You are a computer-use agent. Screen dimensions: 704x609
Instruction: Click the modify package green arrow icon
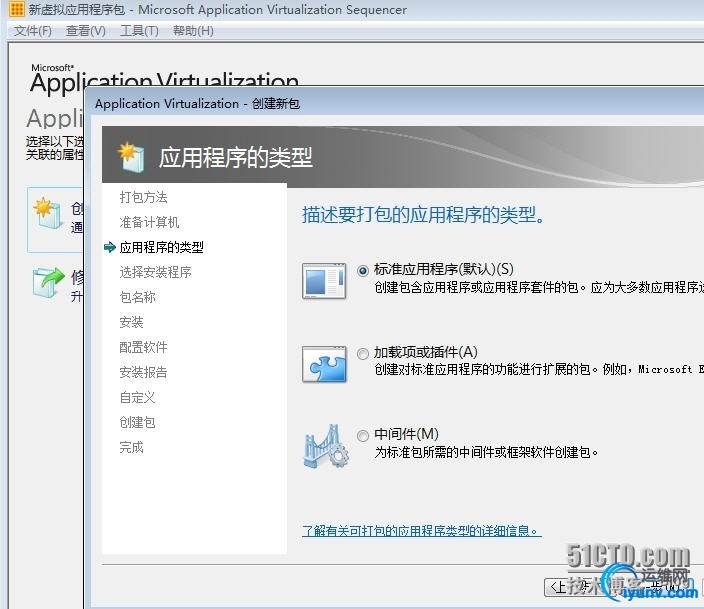tap(48, 282)
